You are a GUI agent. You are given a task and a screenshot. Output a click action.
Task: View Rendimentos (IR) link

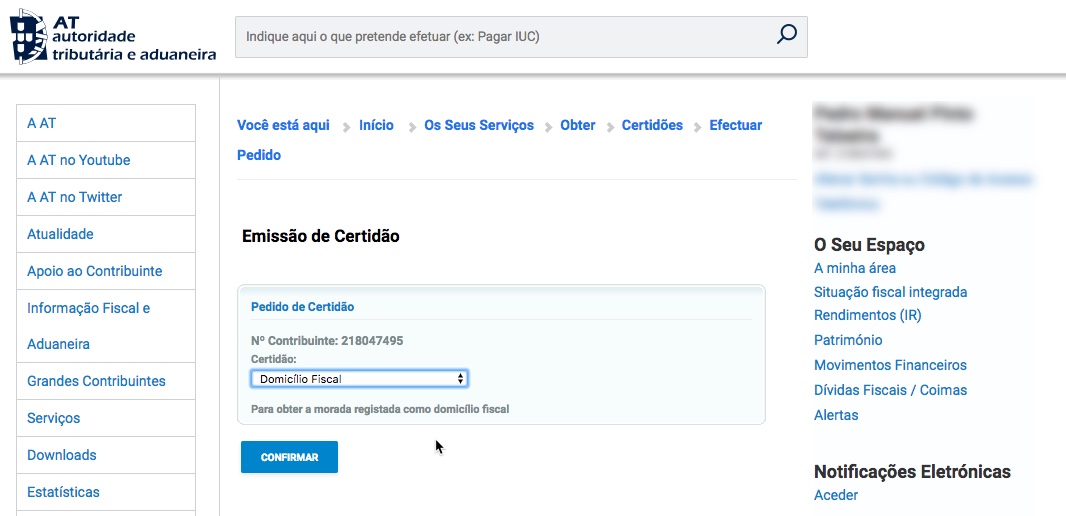pyautogui.click(x=868, y=315)
